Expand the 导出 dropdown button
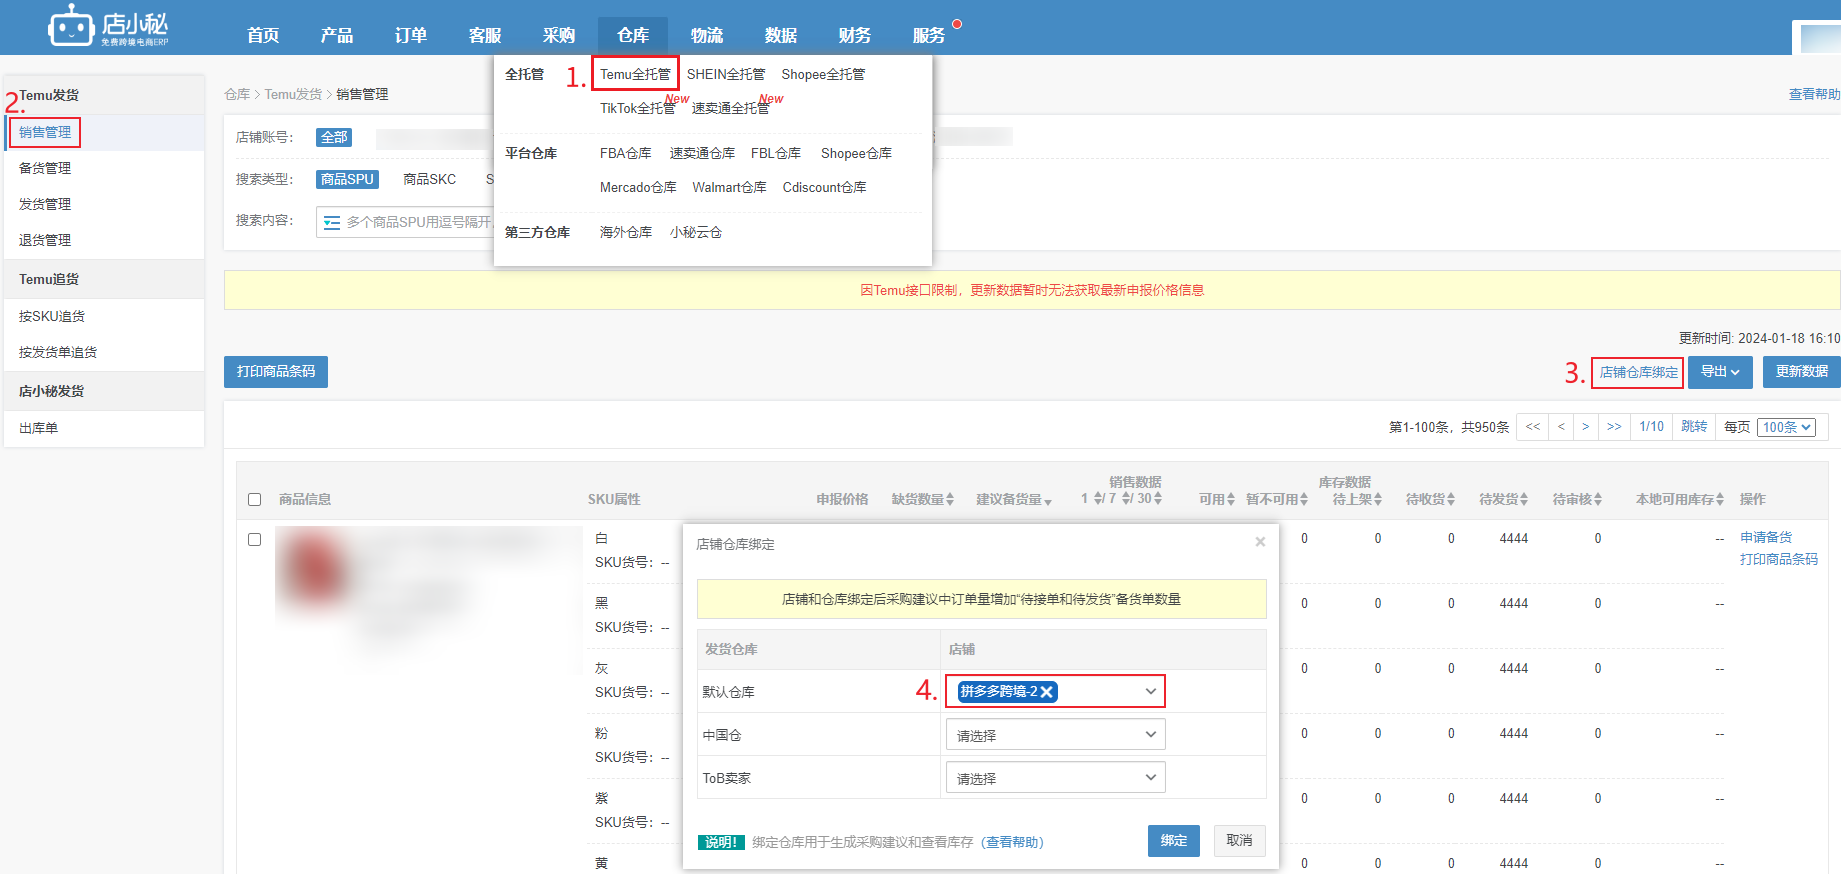Viewport: 1841px width, 874px height. pyautogui.click(x=1720, y=372)
